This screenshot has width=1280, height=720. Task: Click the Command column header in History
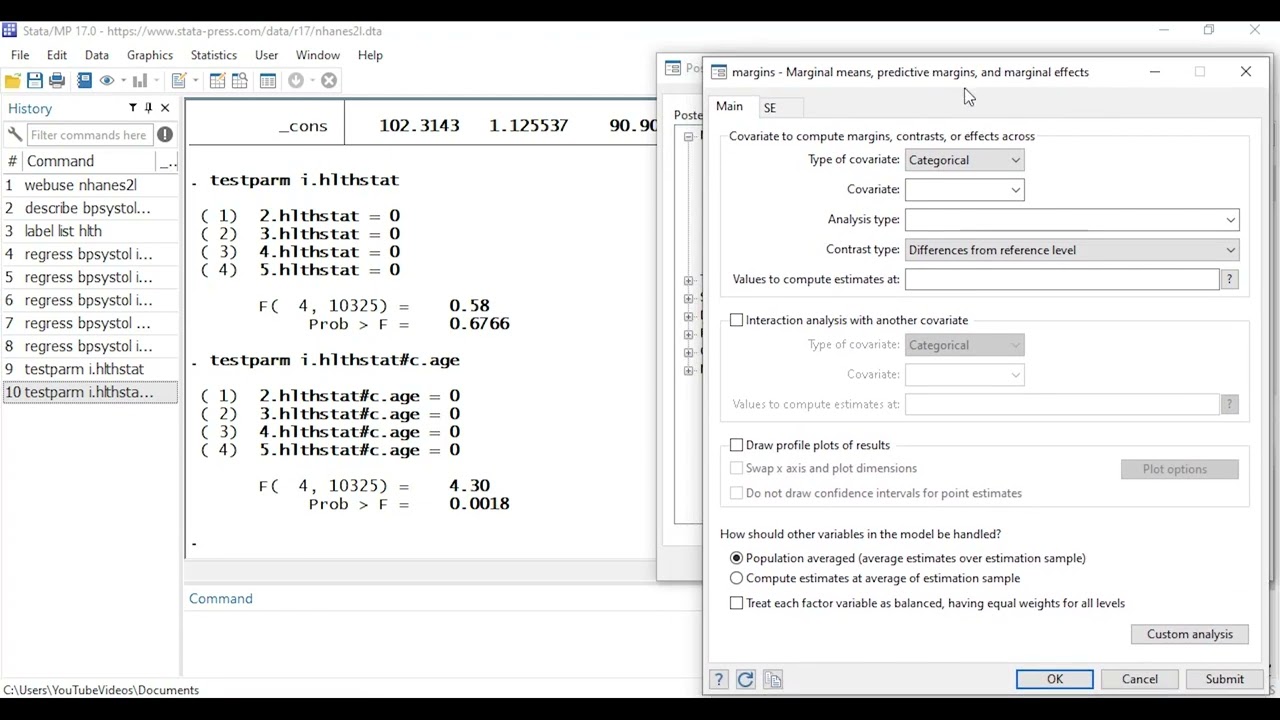(90, 161)
